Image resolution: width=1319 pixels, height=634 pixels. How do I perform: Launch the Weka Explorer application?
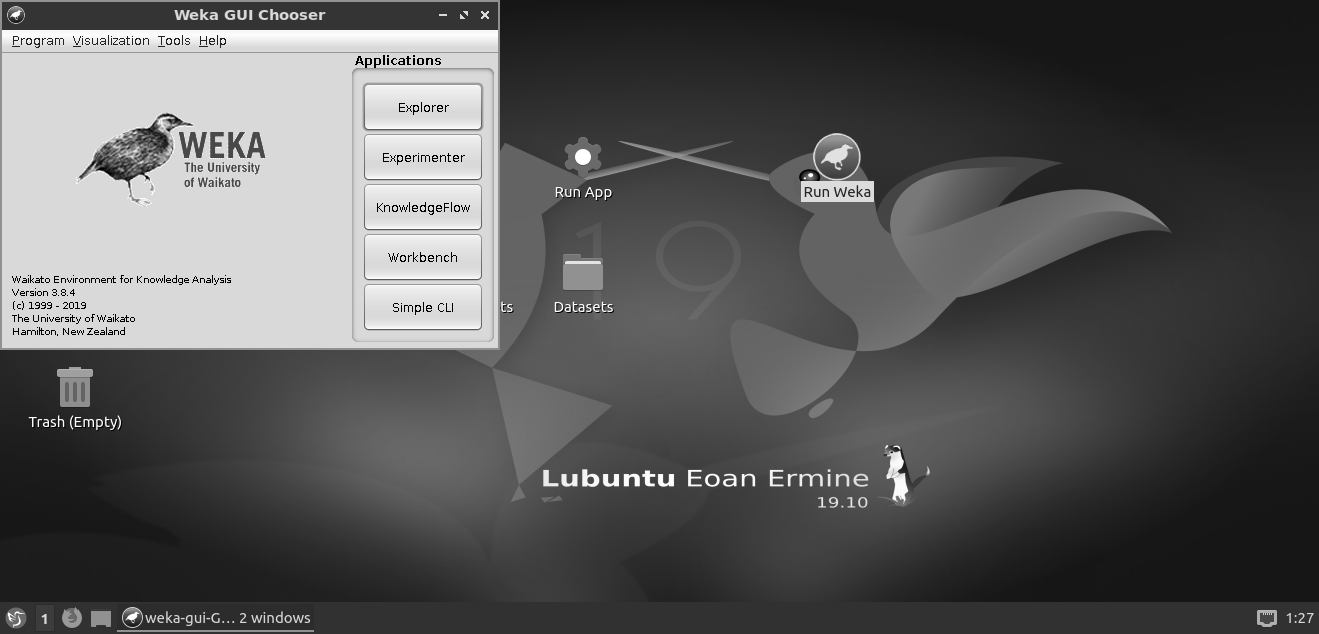pos(423,107)
